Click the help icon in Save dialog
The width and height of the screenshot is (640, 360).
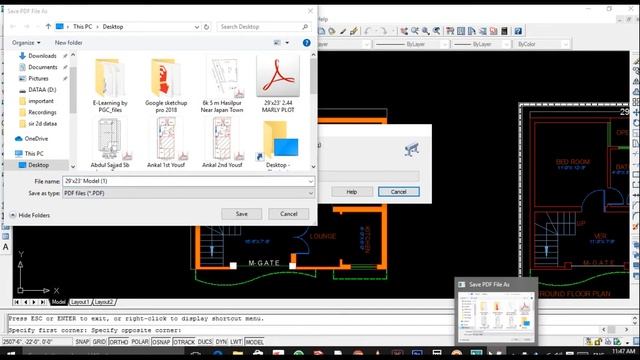[x=307, y=43]
